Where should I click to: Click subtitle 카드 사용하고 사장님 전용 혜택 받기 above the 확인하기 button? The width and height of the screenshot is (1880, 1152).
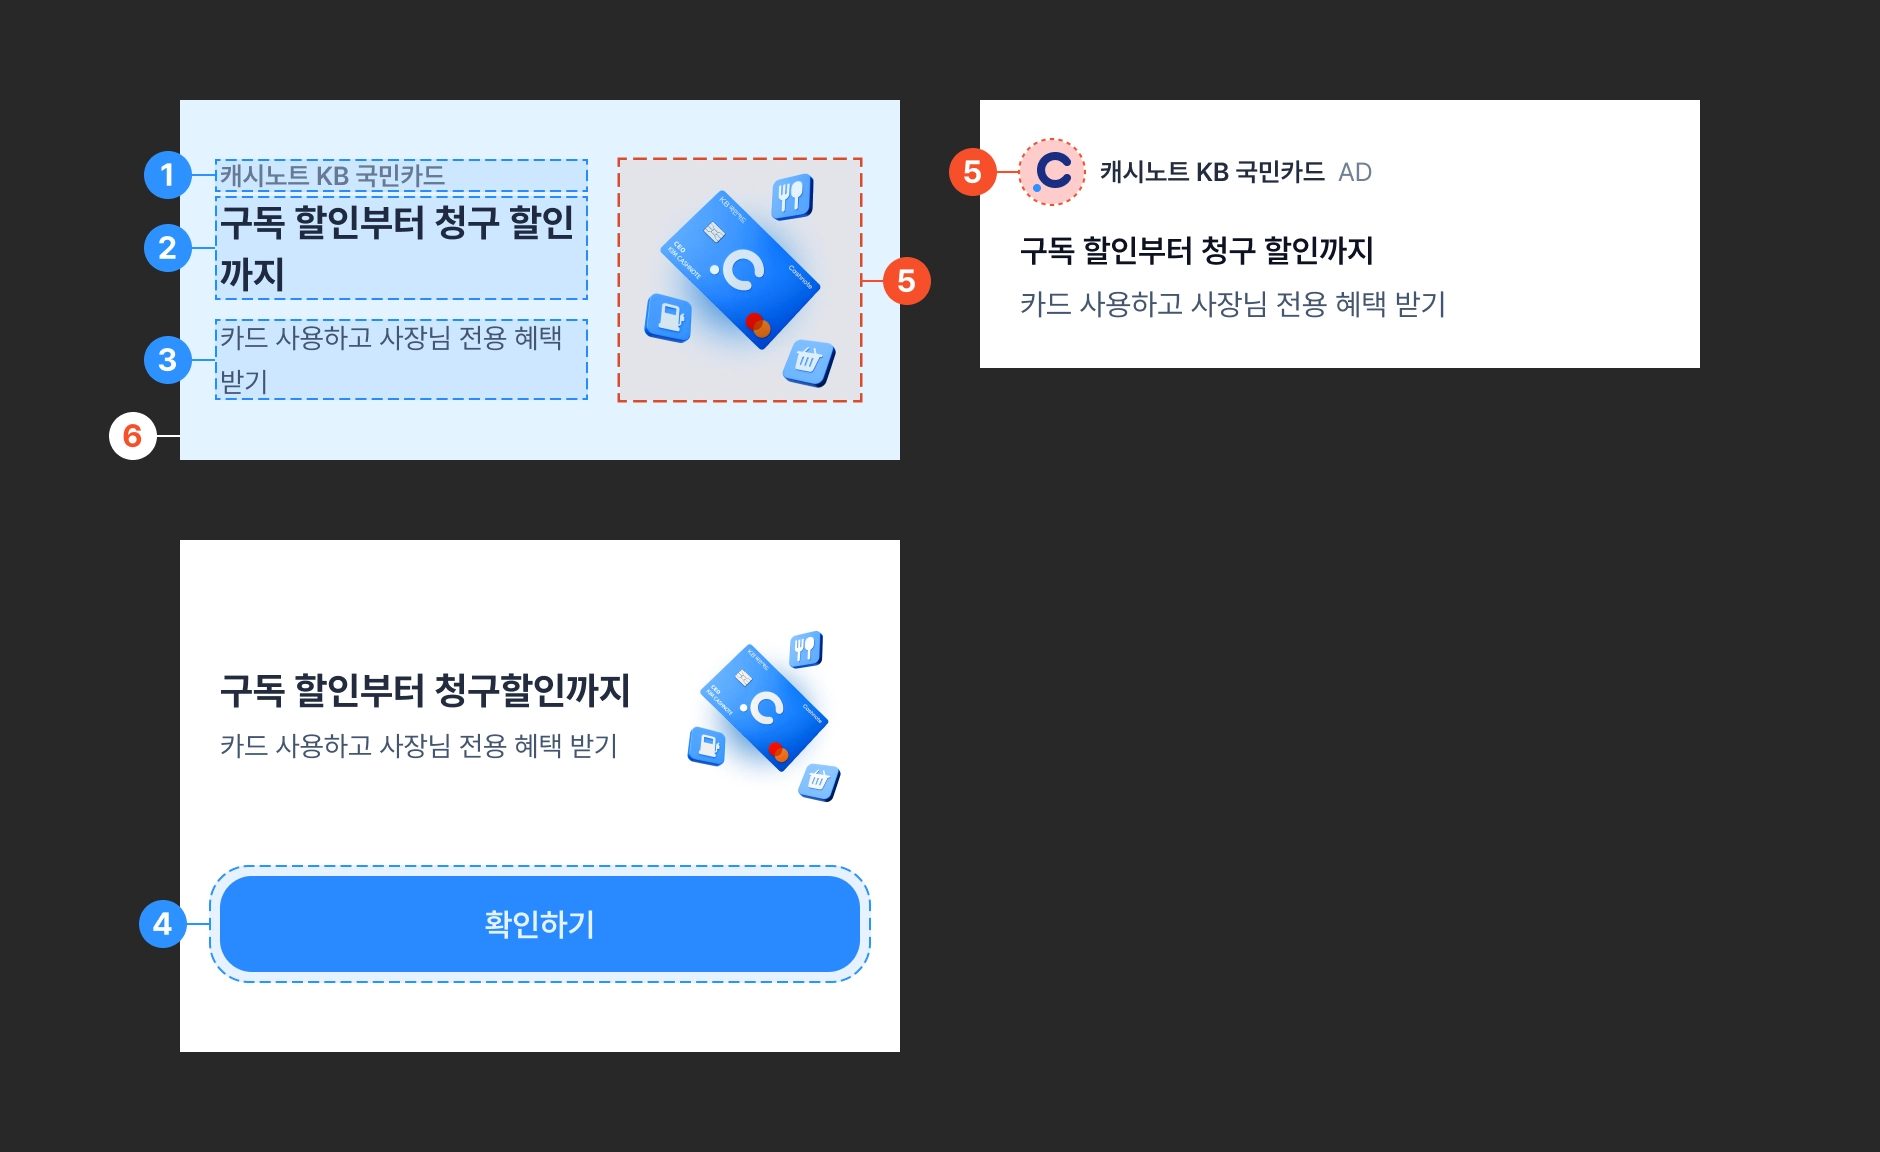click(419, 746)
